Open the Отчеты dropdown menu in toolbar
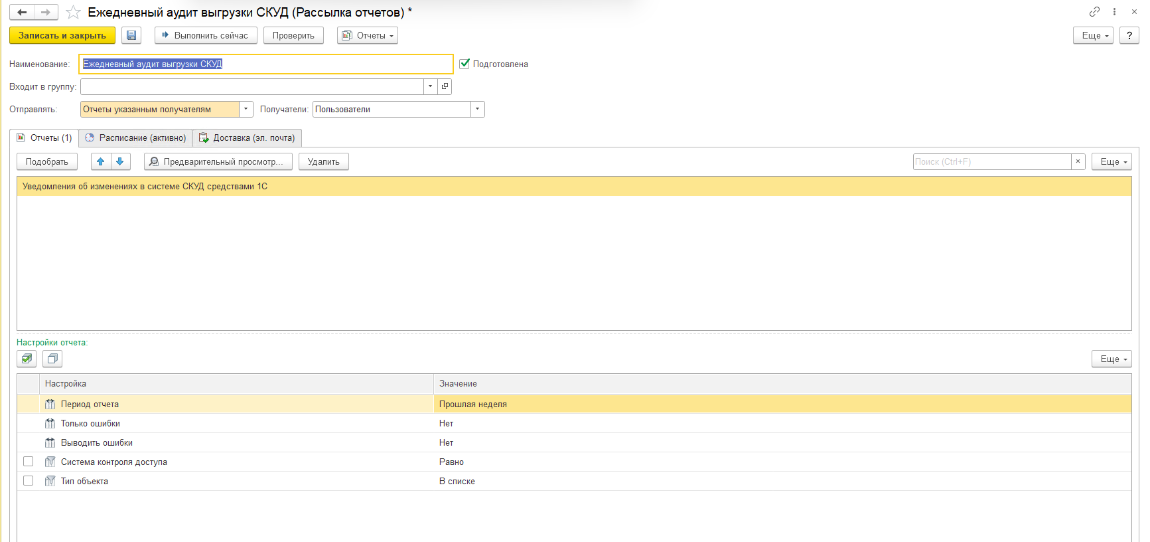 click(x=367, y=35)
